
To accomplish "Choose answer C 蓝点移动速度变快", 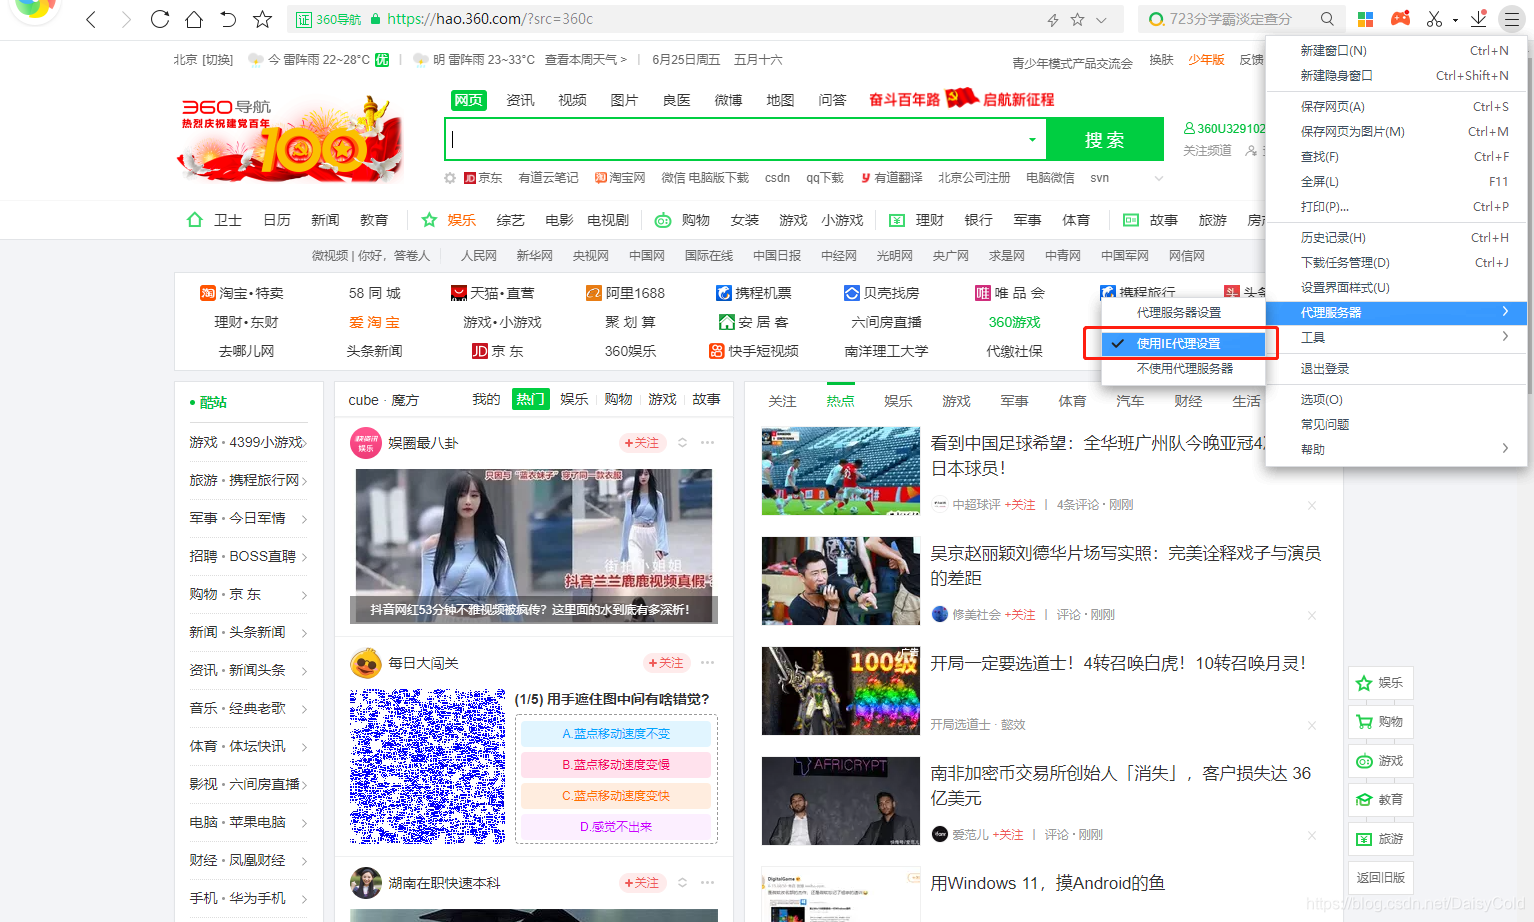I will pyautogui.click(x=616, y=796).
